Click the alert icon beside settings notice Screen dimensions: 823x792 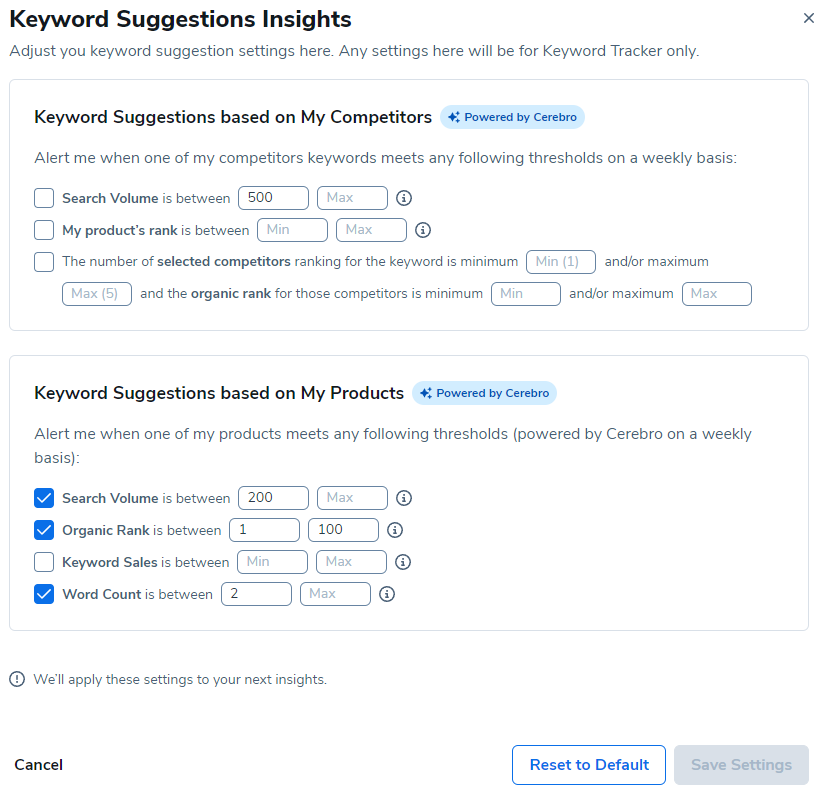tap(17, 680)
